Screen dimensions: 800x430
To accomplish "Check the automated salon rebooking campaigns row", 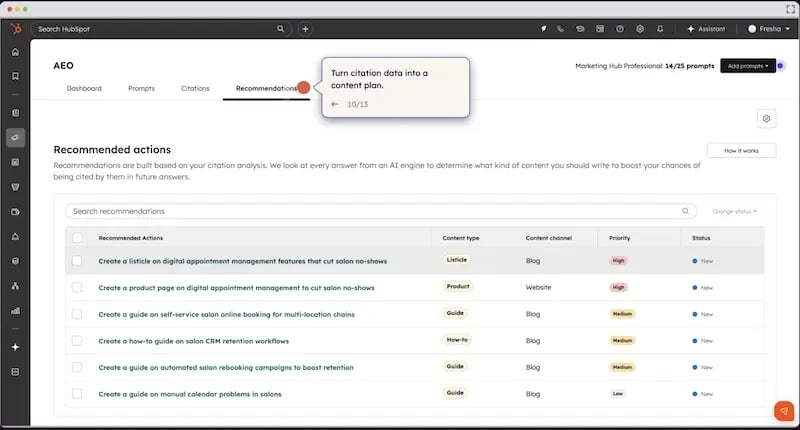I will 77,367.
